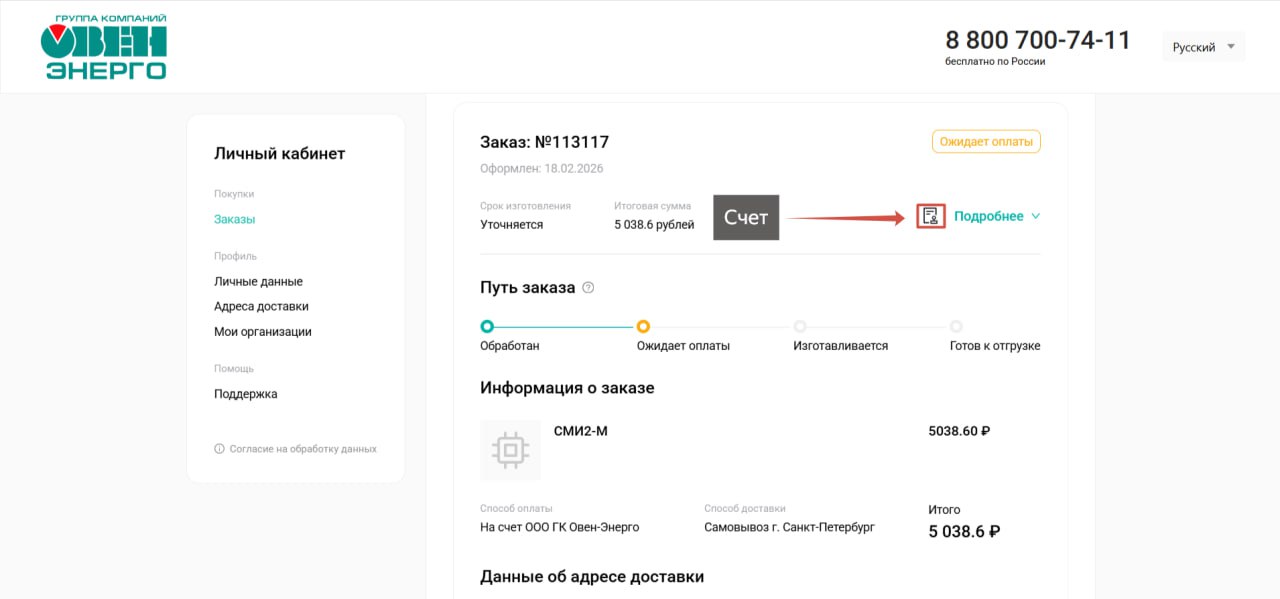Image resolution: width=1280 pixels, height=599 pixels.
Task: Open the invoice document icon
Action: [931, 216]
